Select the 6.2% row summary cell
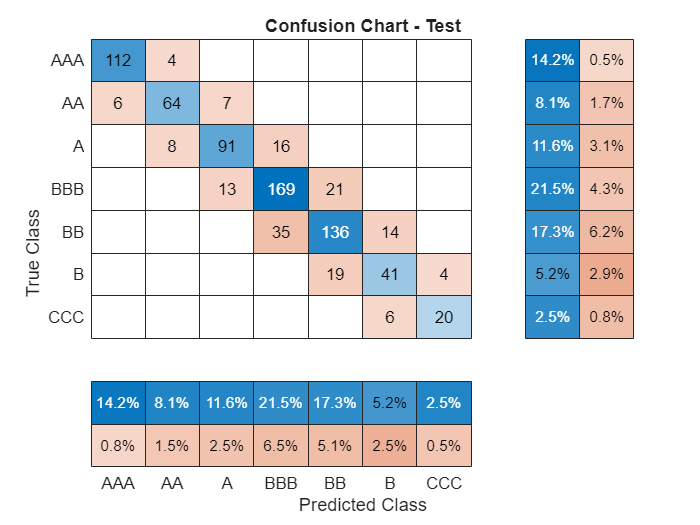 [x=606, y=231]
